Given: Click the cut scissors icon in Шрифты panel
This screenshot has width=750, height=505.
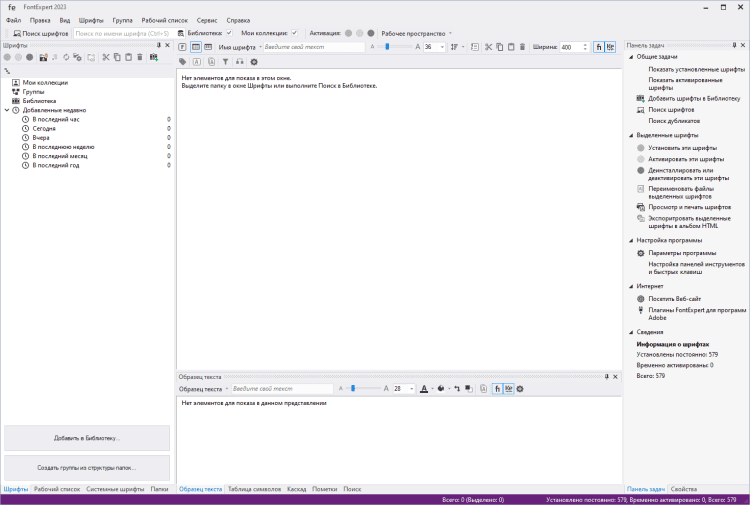Looking at the screenshot, I should coord(106,57).
